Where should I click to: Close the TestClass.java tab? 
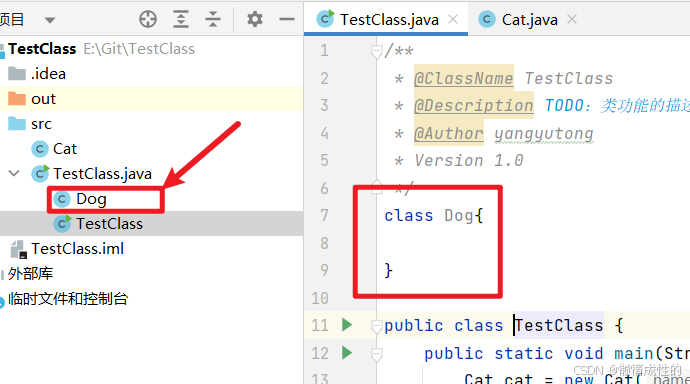(x=453, y=19)
